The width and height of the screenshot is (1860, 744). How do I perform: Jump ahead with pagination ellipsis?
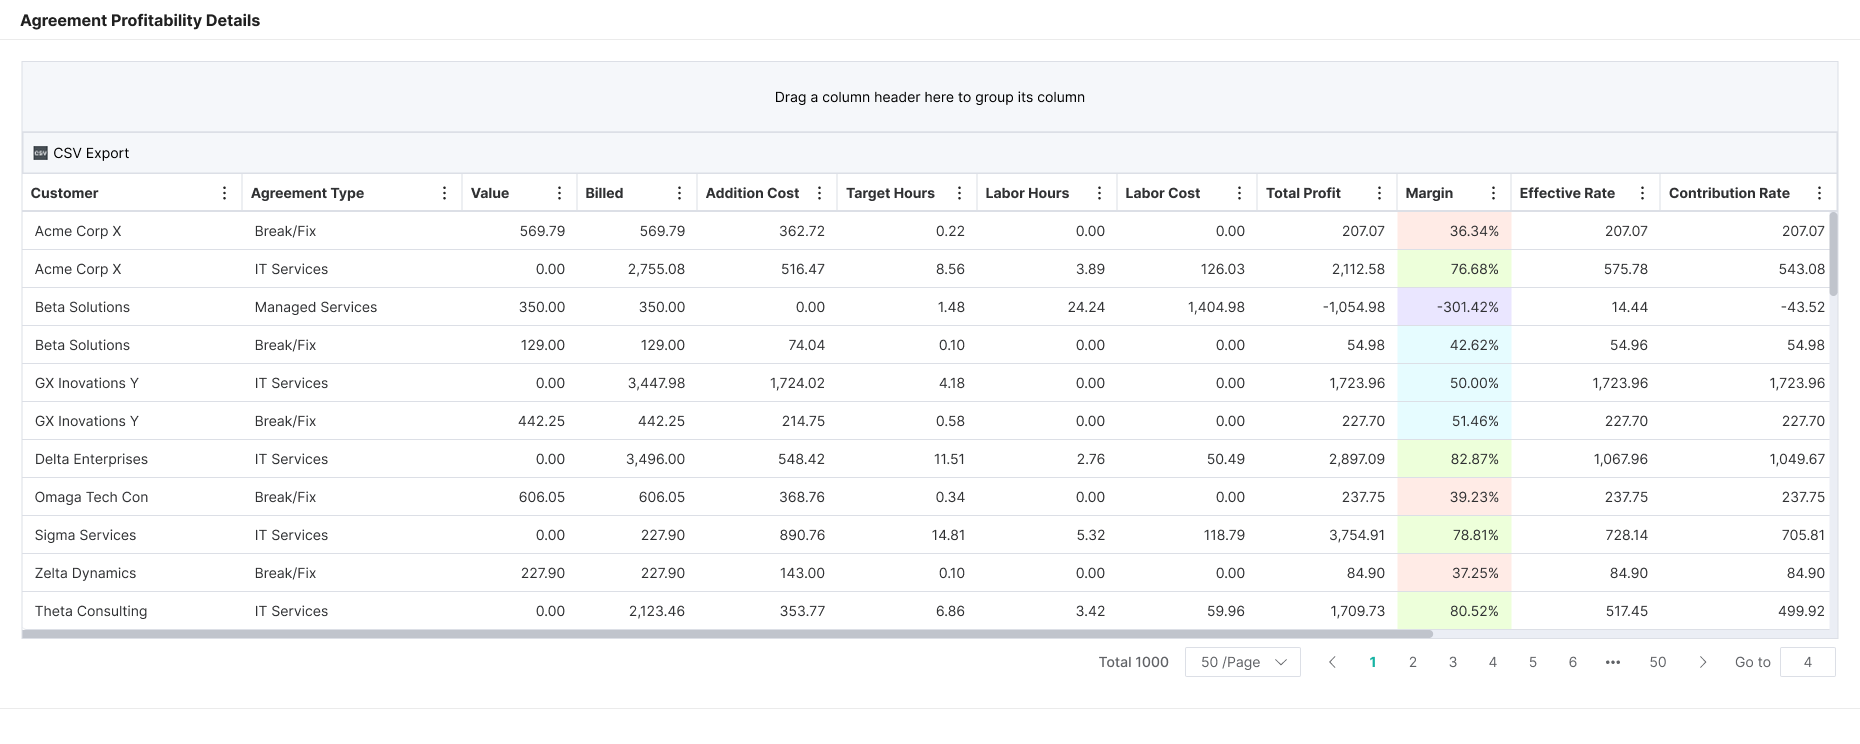pos(1612,662)
